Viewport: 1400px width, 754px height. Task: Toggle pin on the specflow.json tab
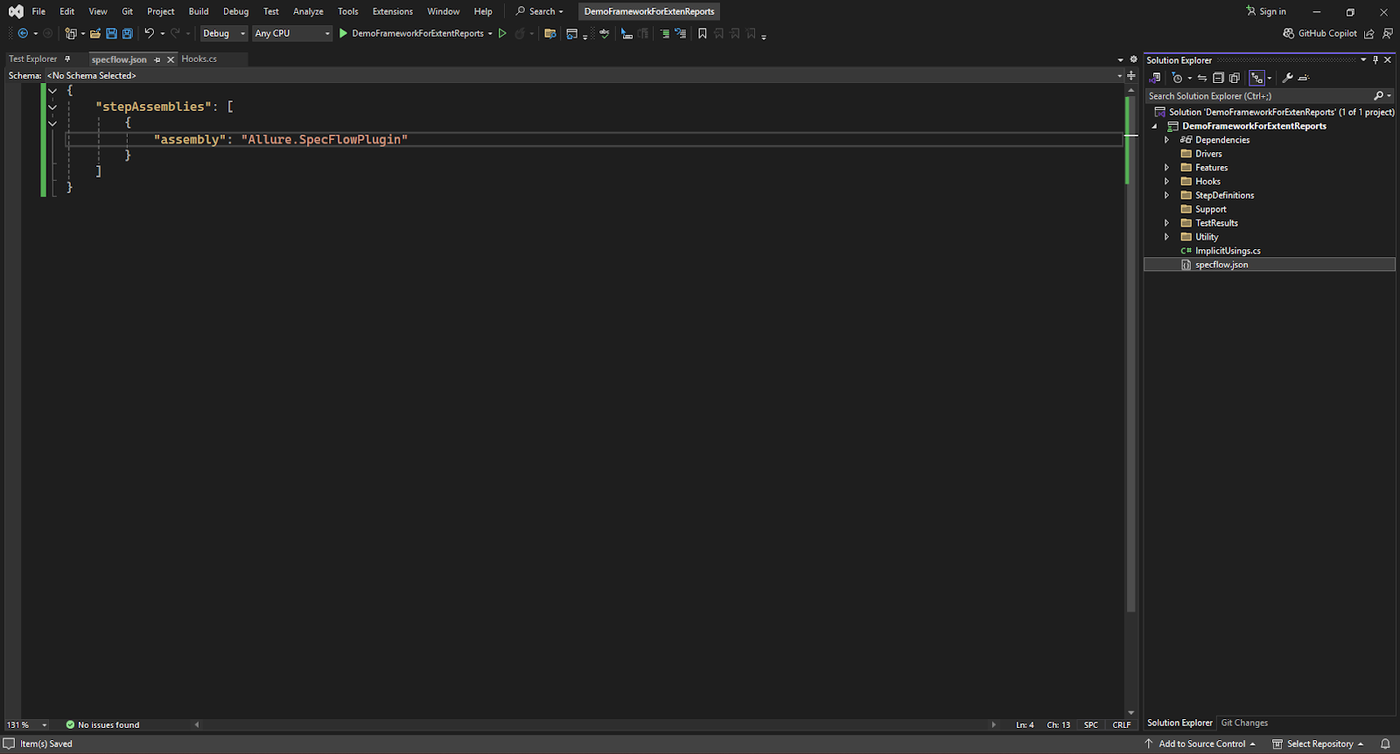[158, 59]
